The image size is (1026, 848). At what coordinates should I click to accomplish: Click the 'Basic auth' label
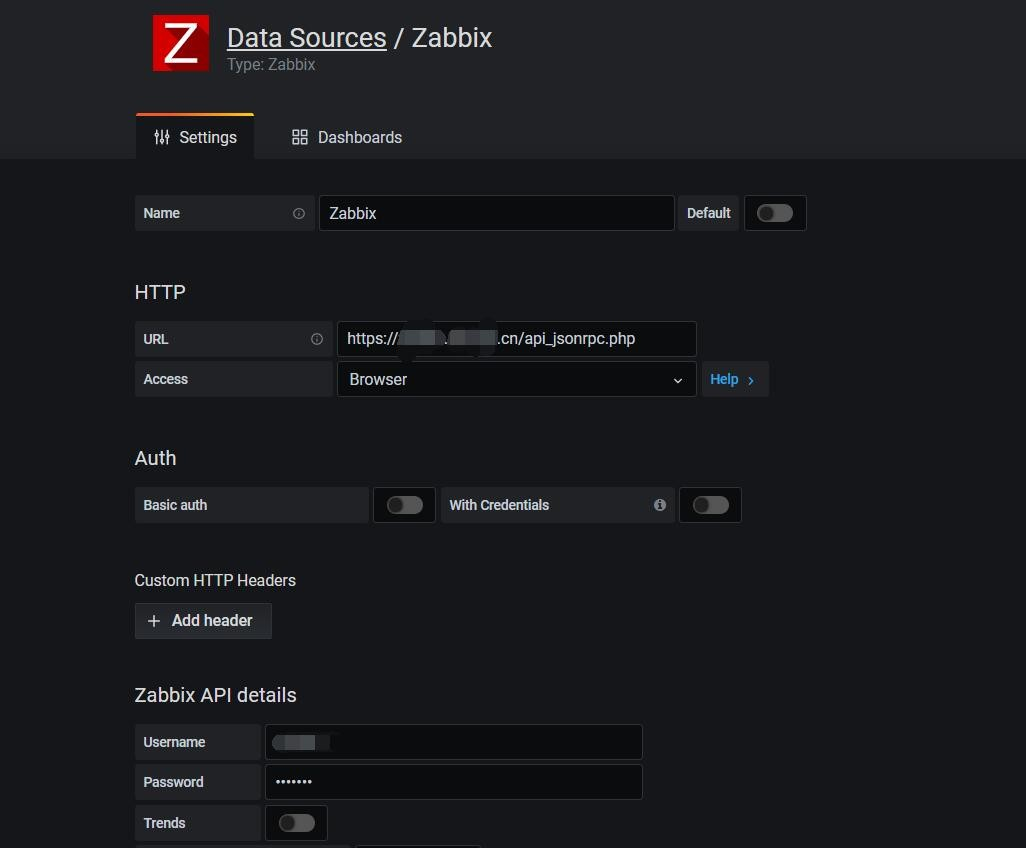175,505
